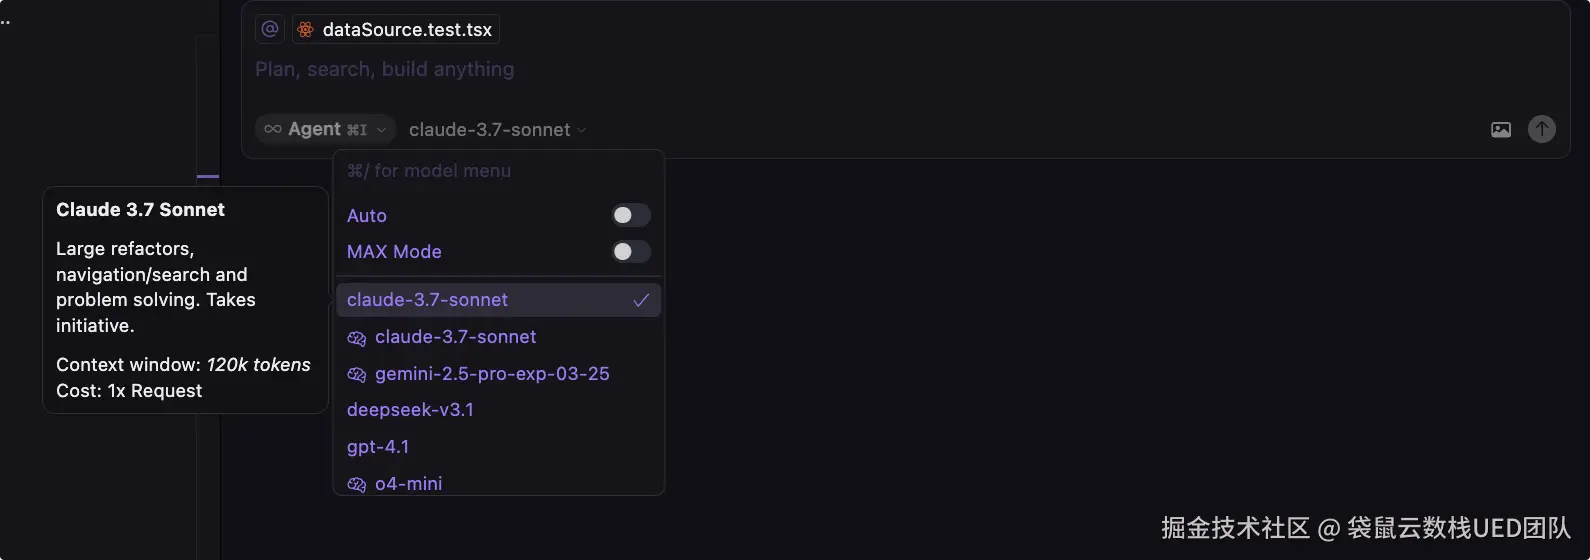
Task: Choose gpt-4.1 in the model menu
Action: pyautogui.click(x=378, y=447)
